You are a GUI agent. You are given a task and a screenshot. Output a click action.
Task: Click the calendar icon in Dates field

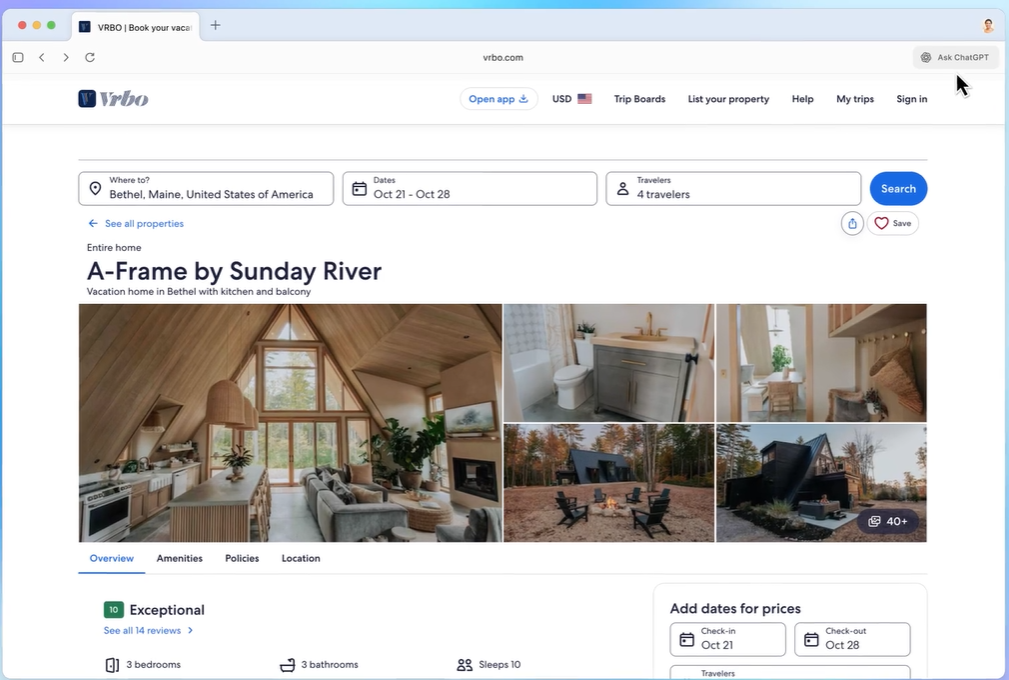click(x=359, y=188)
